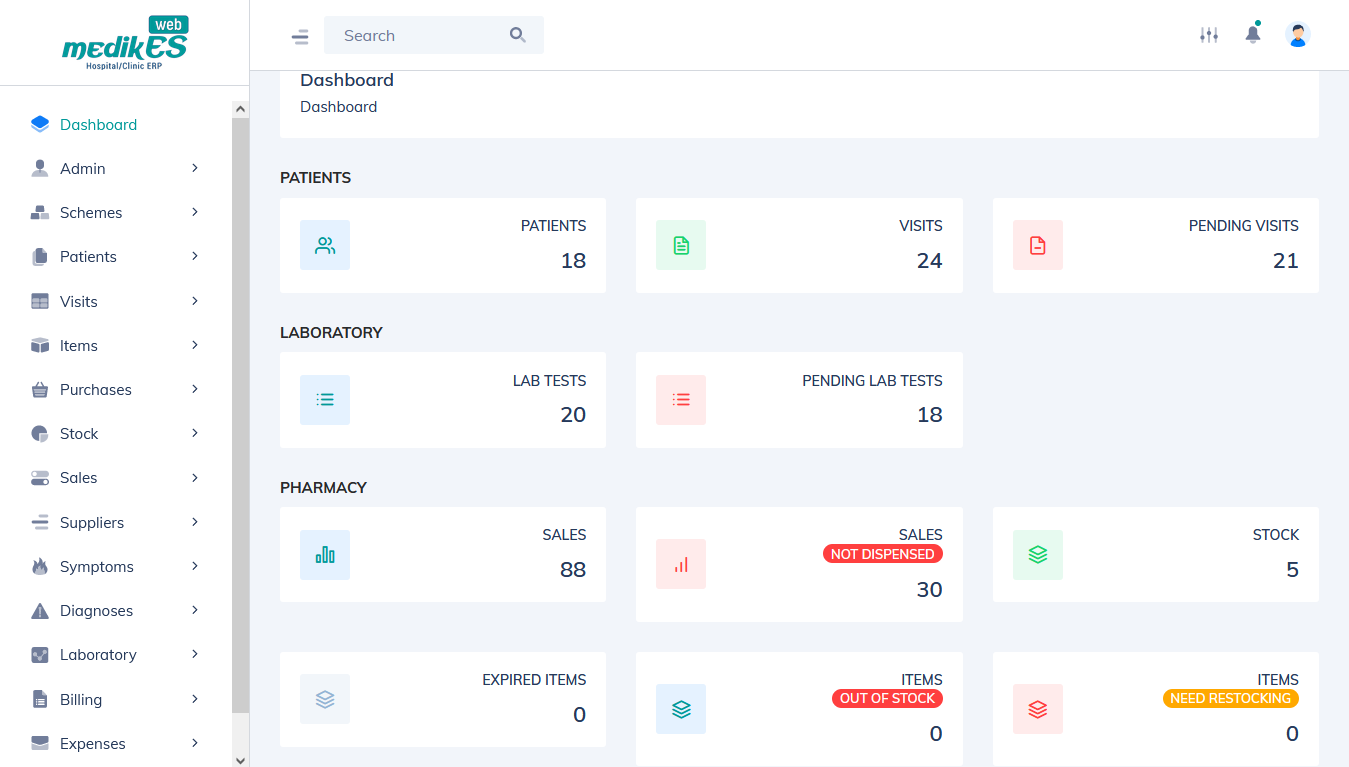Viewport: 1349px width, 767px height.
Task: Click the user avatar profile icon
Action: [x=1297, y=35]
